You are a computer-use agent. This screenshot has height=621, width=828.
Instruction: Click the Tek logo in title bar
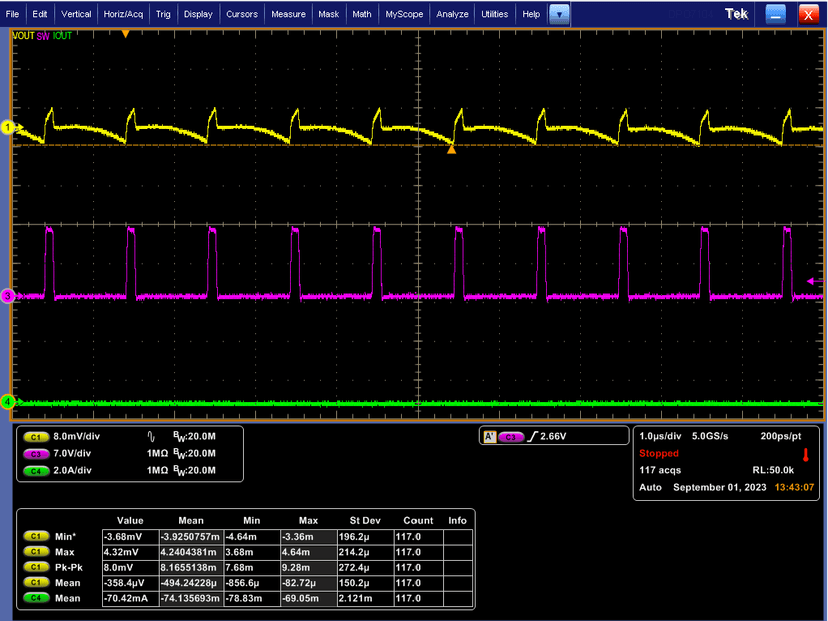(x=738, y=14)
